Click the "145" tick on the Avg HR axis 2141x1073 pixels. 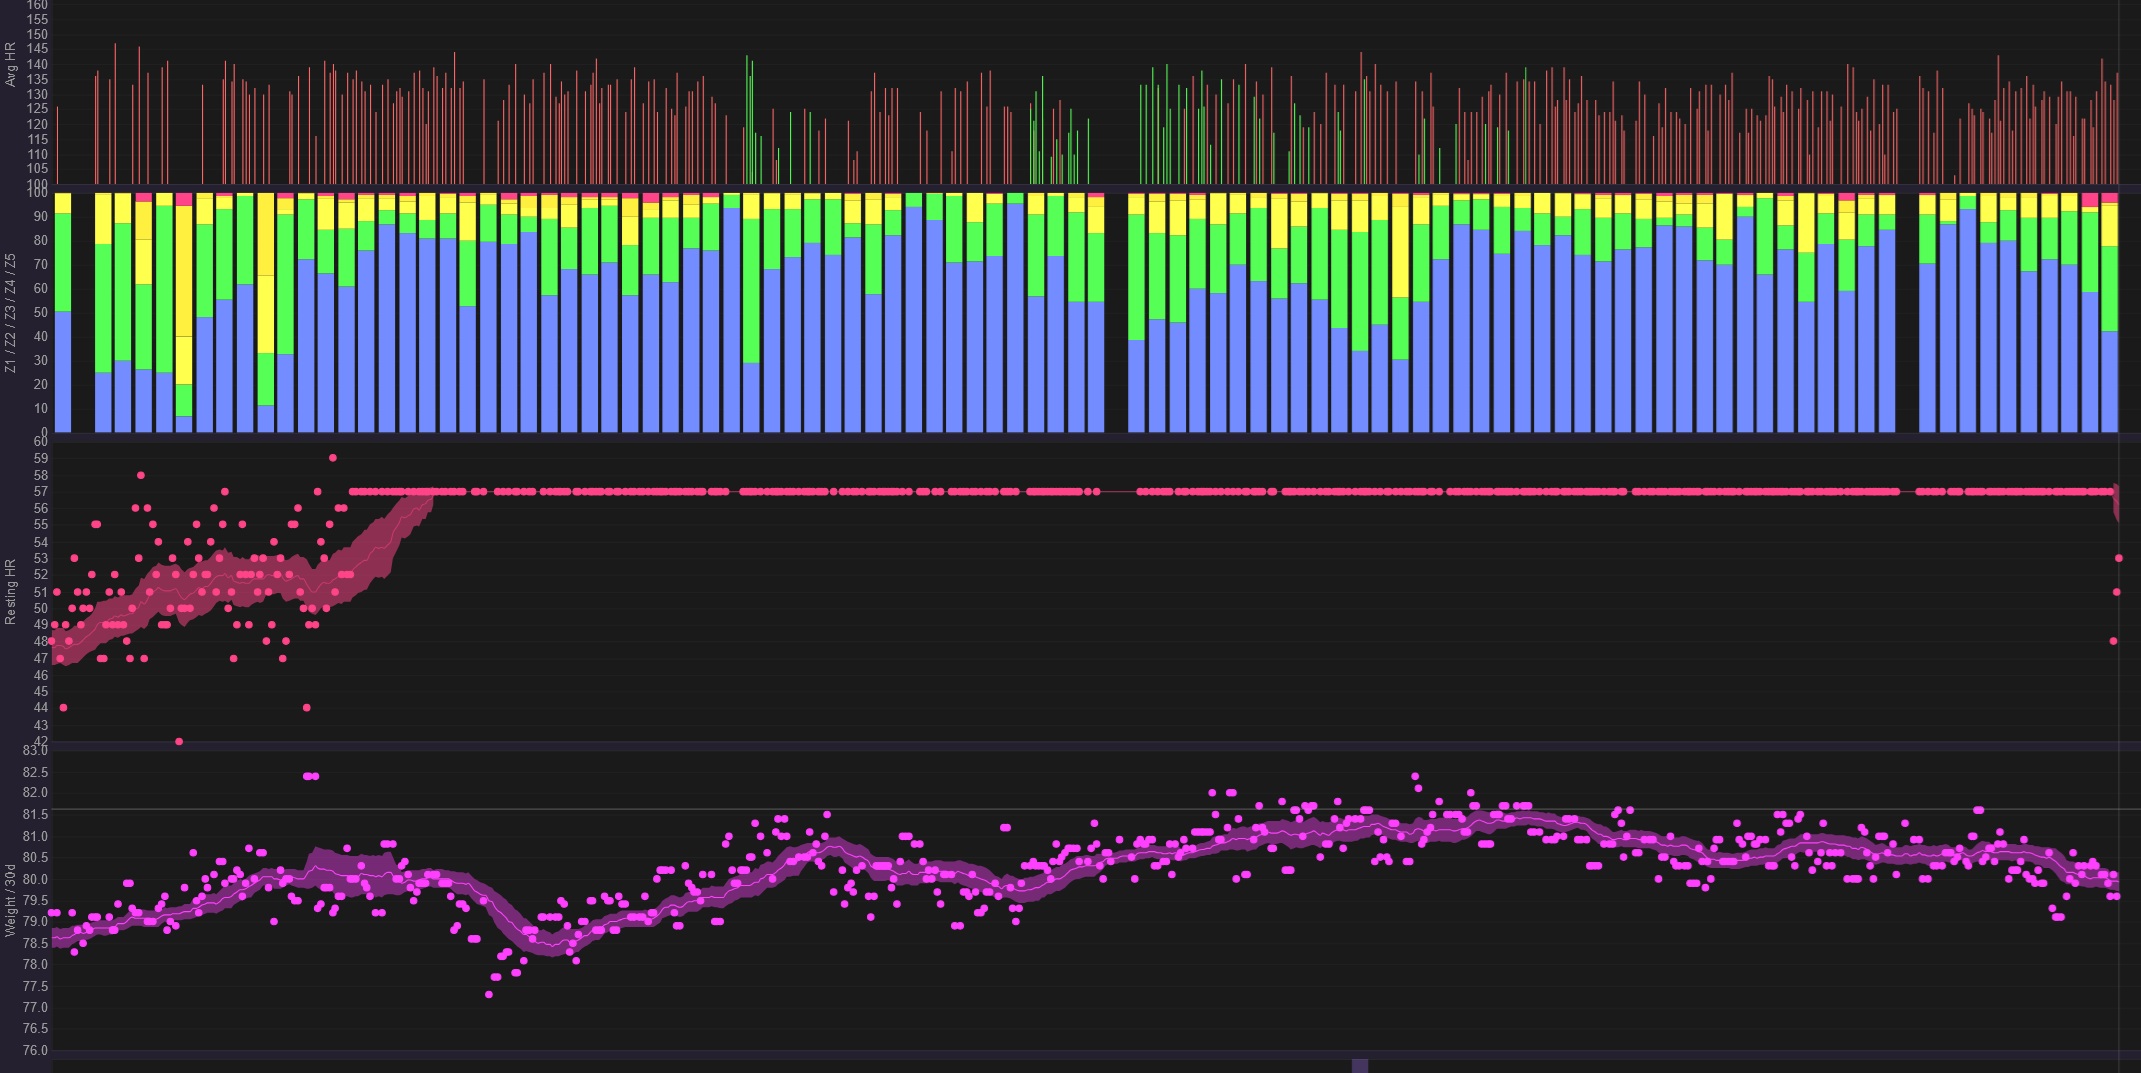tap(38, 49)
